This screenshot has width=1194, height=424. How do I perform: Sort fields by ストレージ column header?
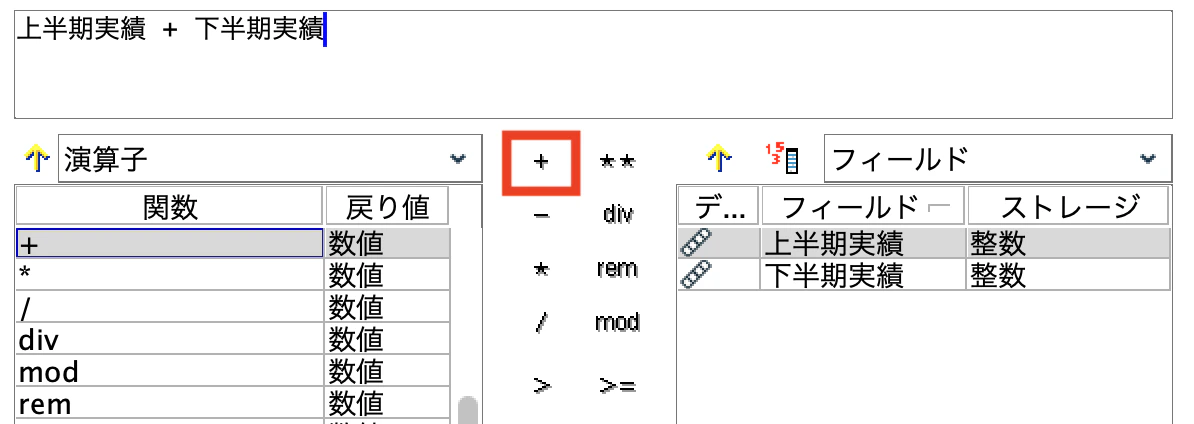coord(1068,206)
